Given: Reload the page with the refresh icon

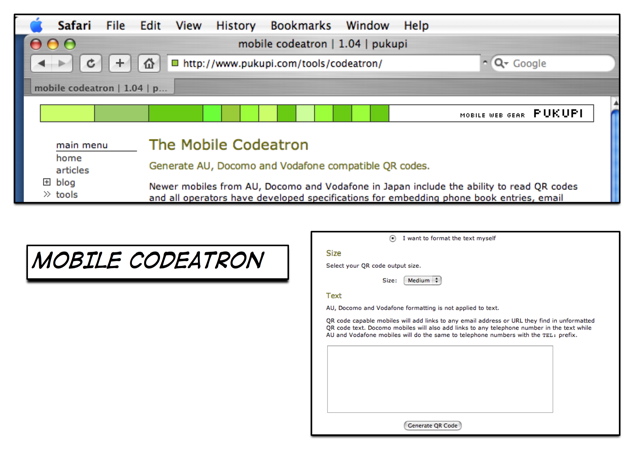Looking at the screenshot, I should (90, 63).
